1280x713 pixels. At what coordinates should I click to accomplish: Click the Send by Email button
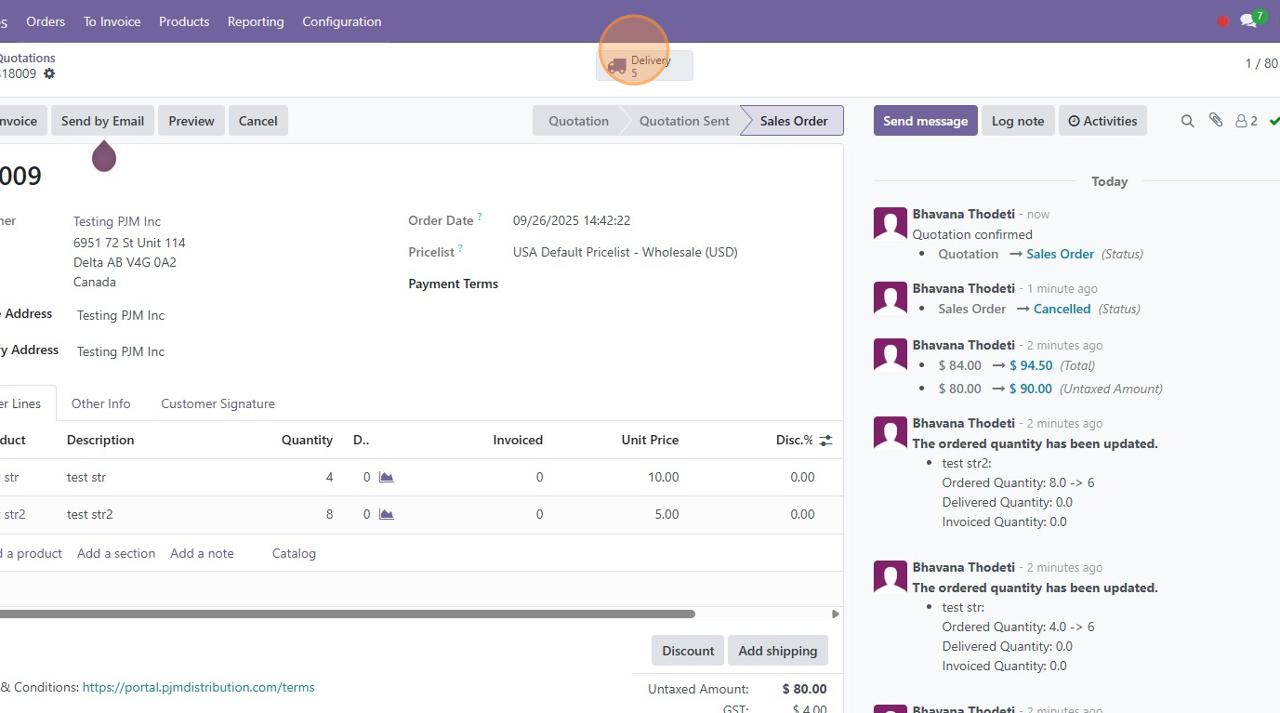pyautogui.click(x=103, y=121)
